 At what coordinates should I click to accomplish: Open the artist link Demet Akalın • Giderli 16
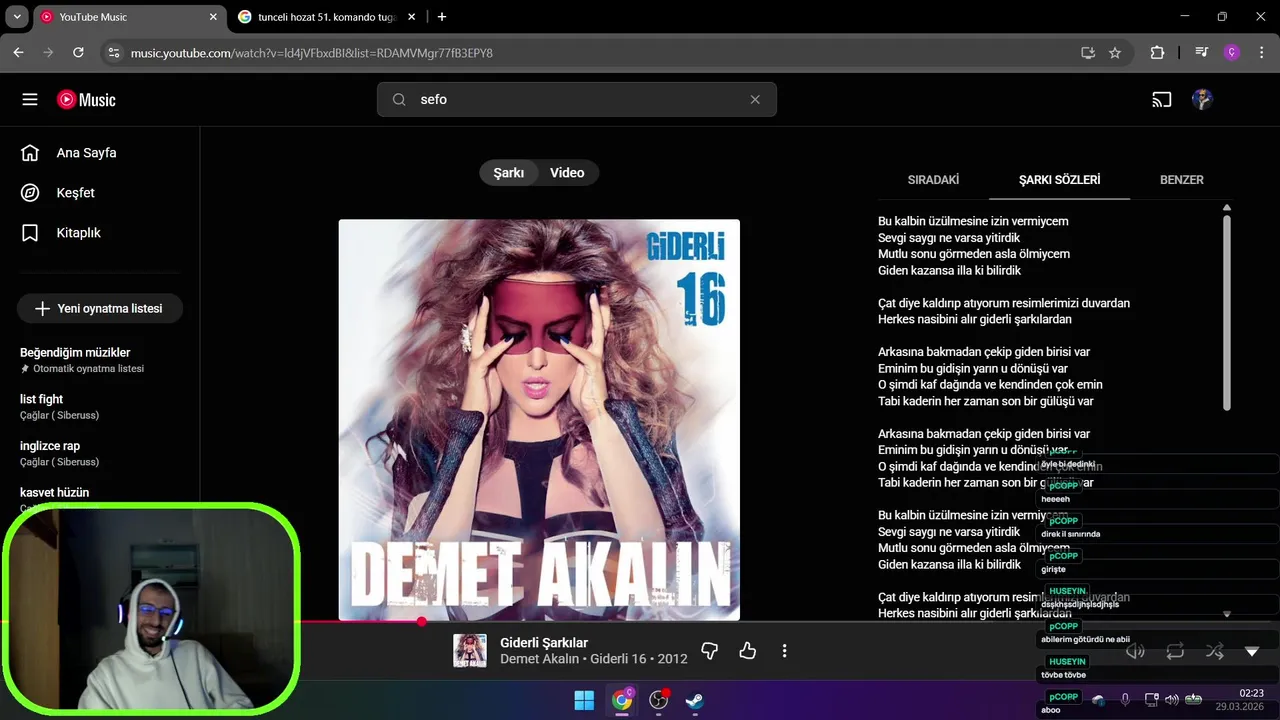tap(594, 659)
